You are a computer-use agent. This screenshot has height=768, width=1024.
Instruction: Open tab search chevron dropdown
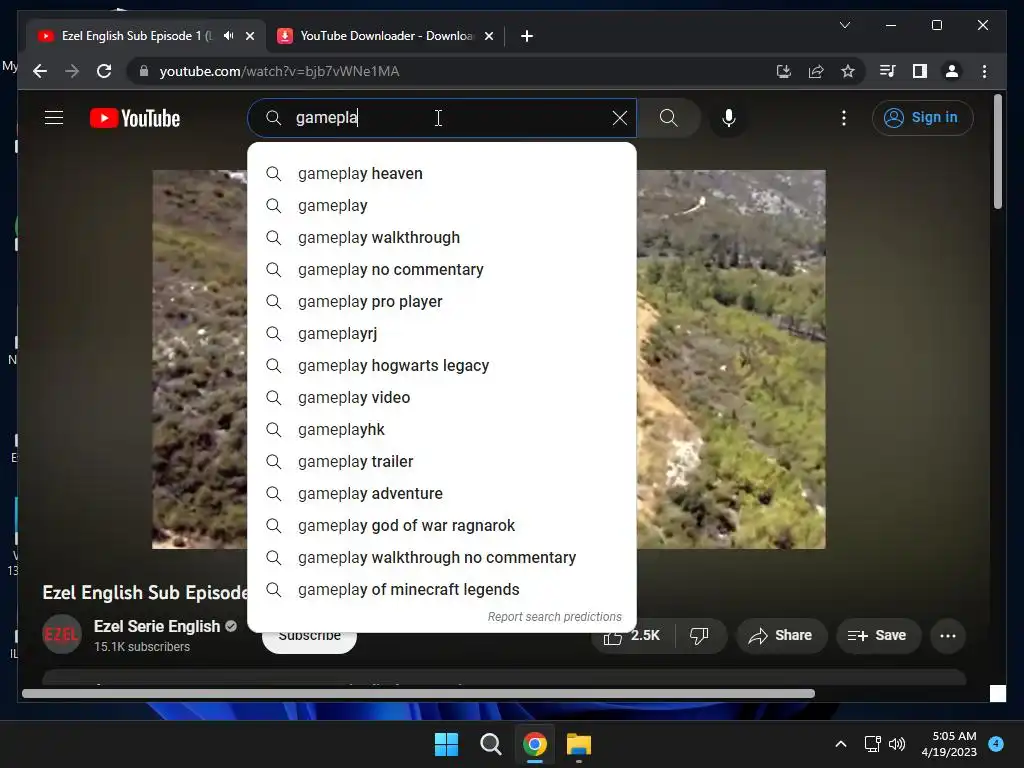pos(844,25)
